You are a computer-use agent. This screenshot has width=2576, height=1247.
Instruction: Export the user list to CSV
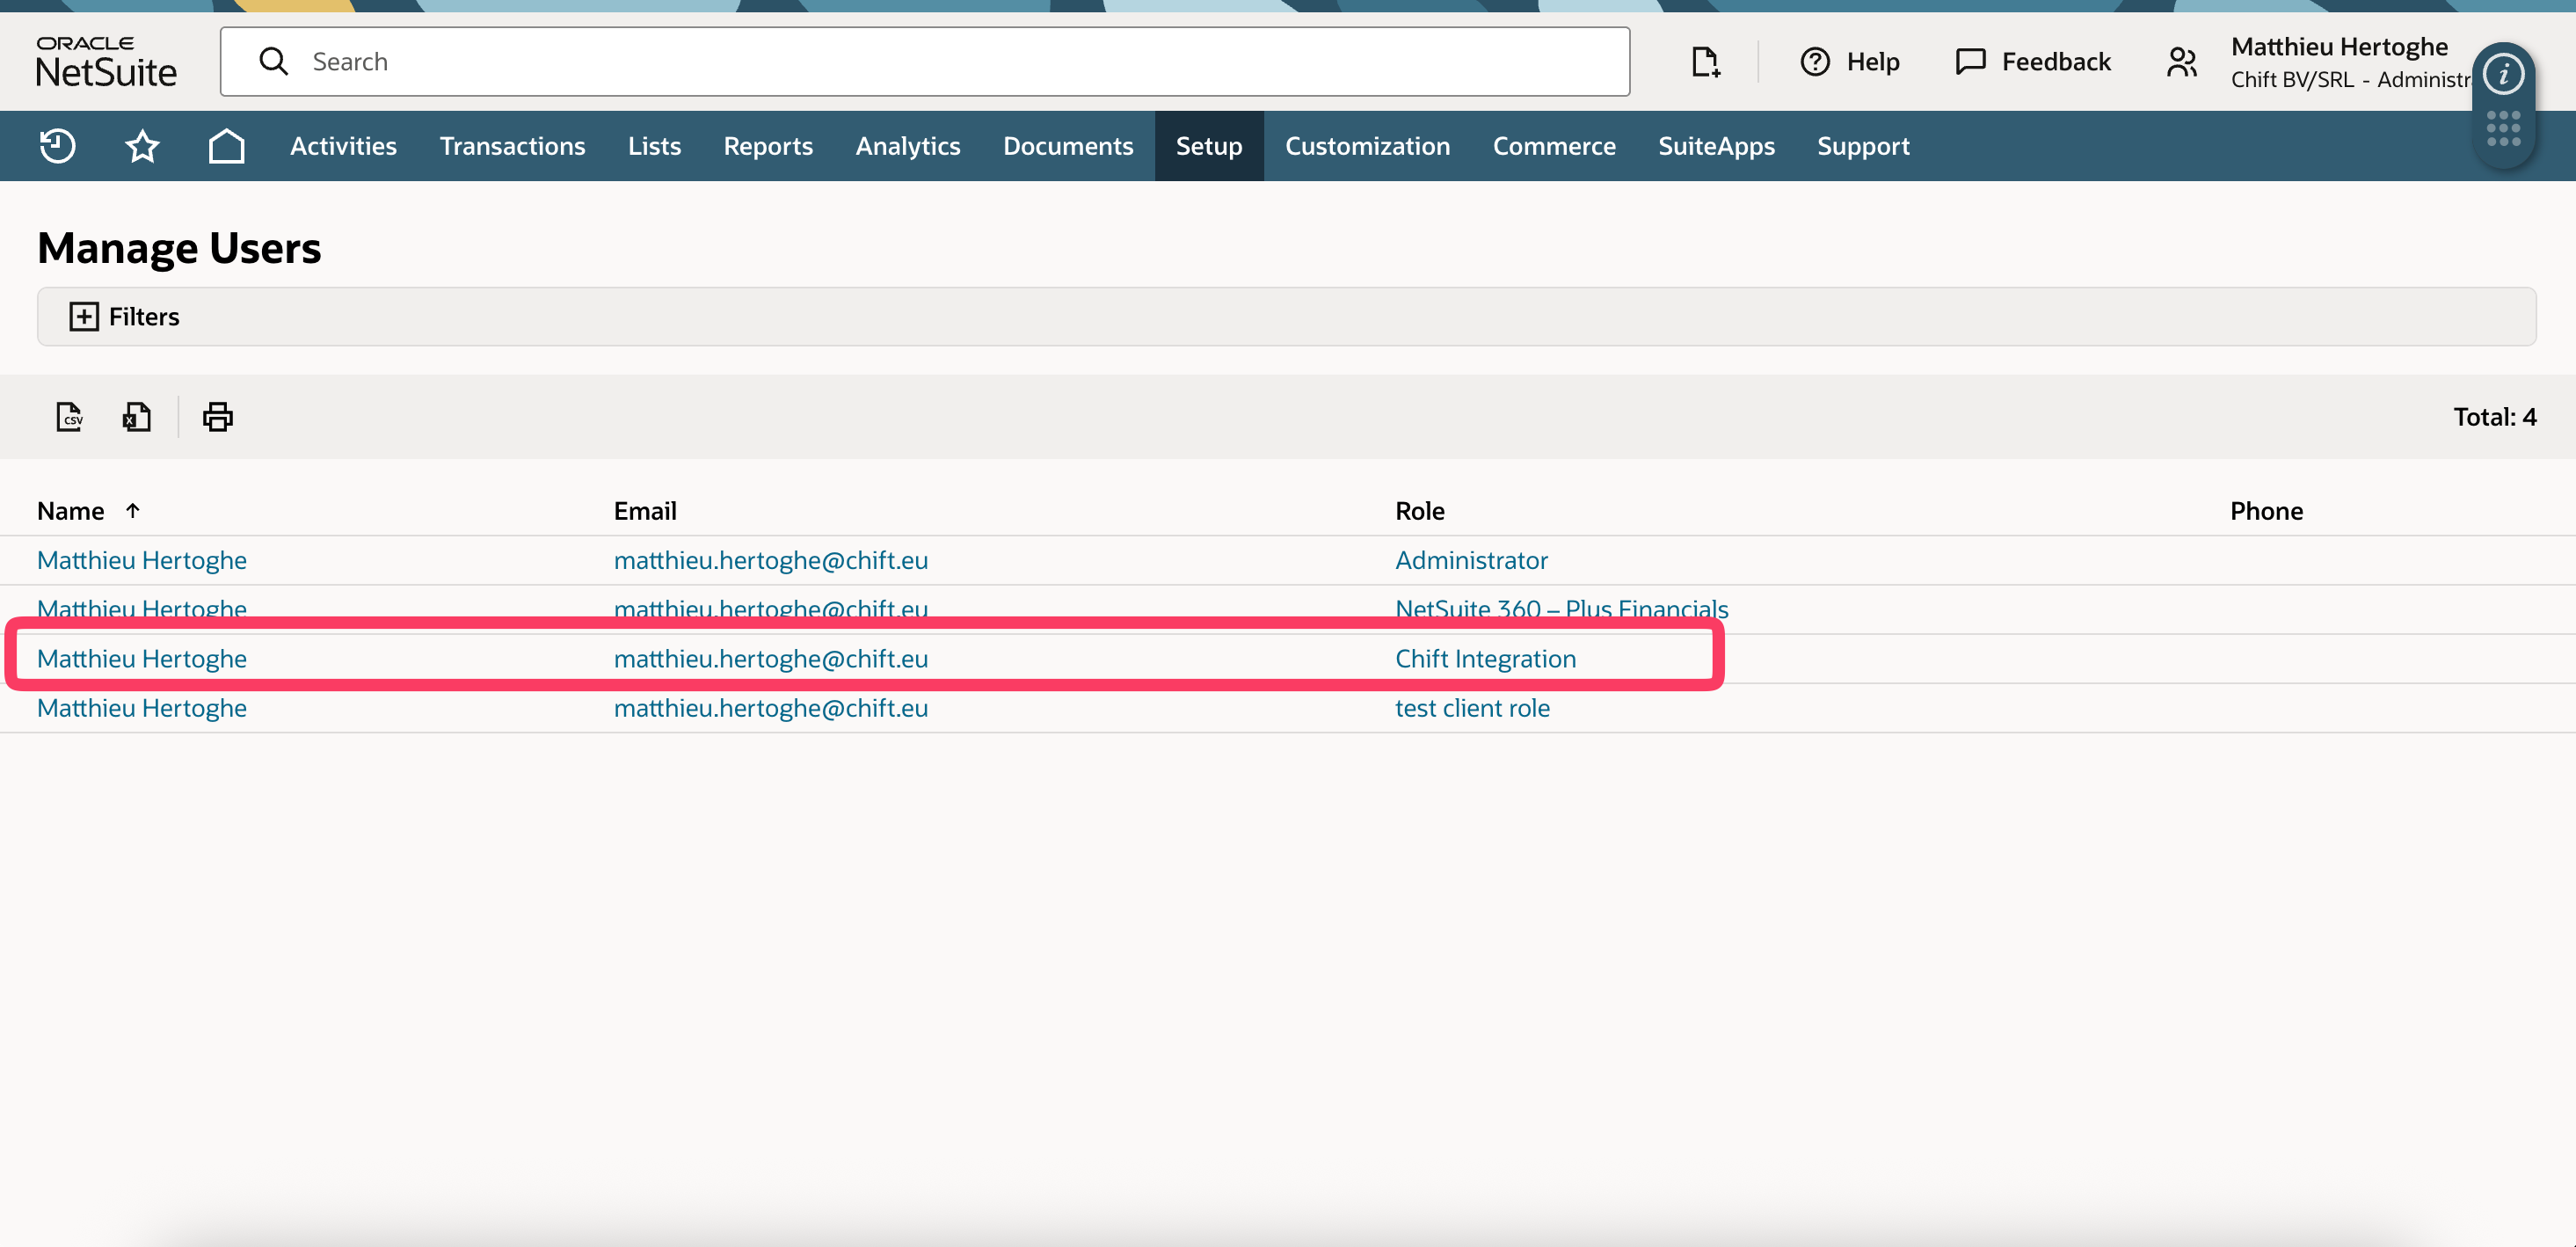coord(69,416)
